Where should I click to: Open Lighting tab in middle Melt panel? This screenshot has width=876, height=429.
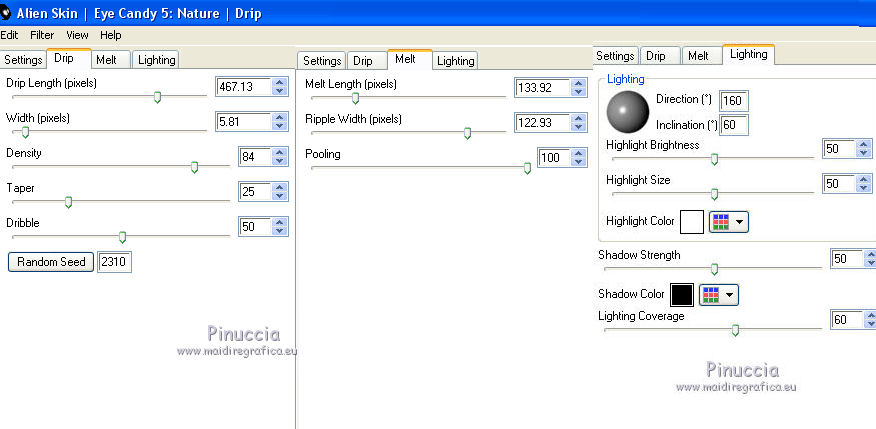(455, 61)
